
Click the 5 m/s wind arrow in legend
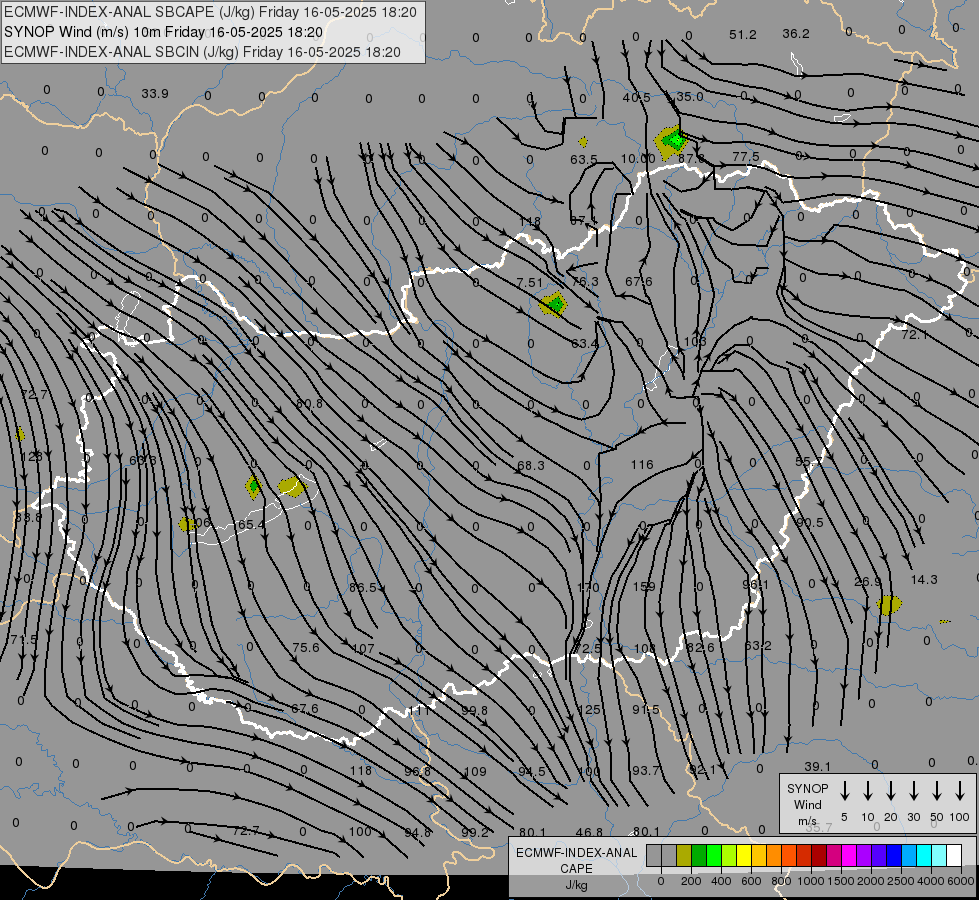[845, 791]
